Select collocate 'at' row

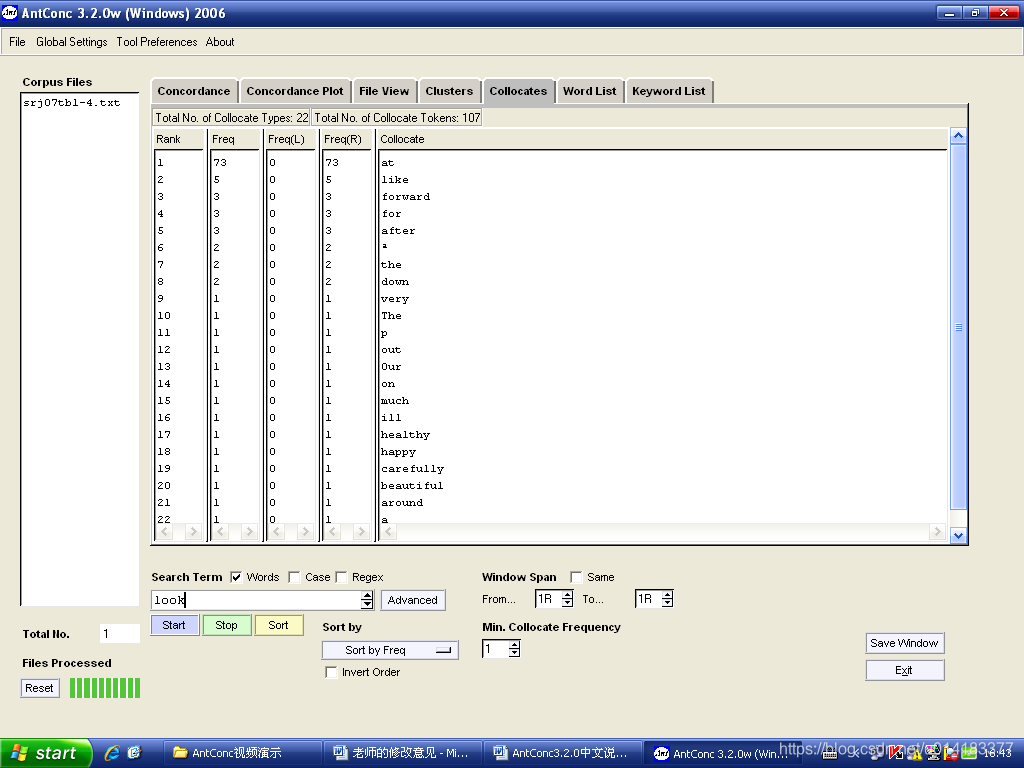pyautogui.click(x=387, y=163)
